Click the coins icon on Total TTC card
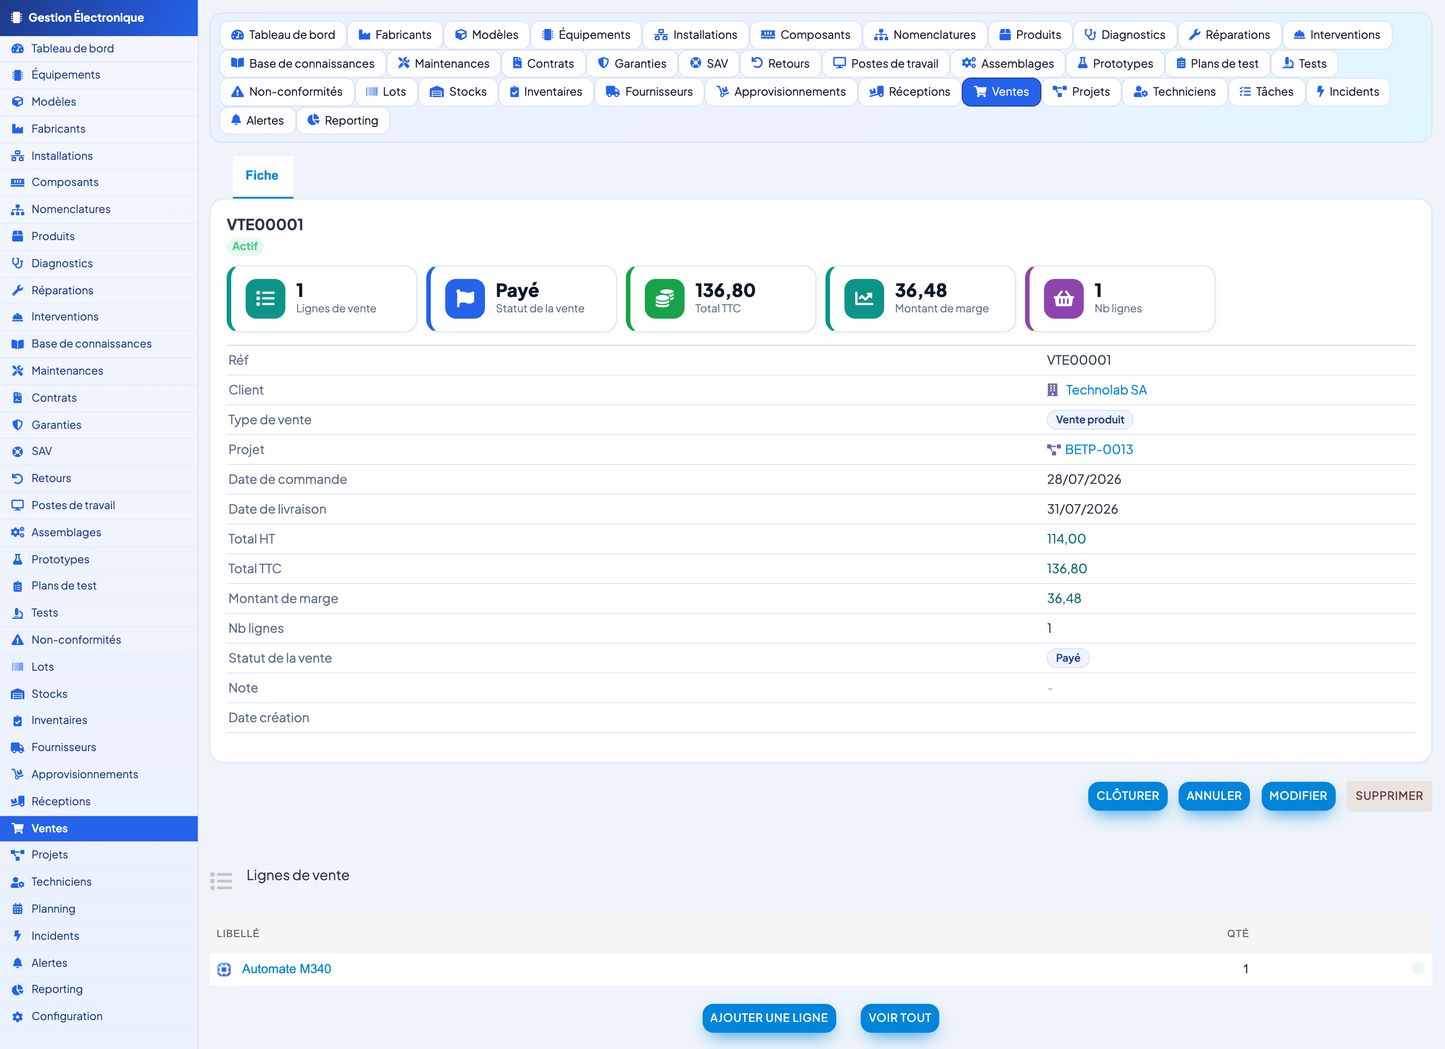 point(664,298)
